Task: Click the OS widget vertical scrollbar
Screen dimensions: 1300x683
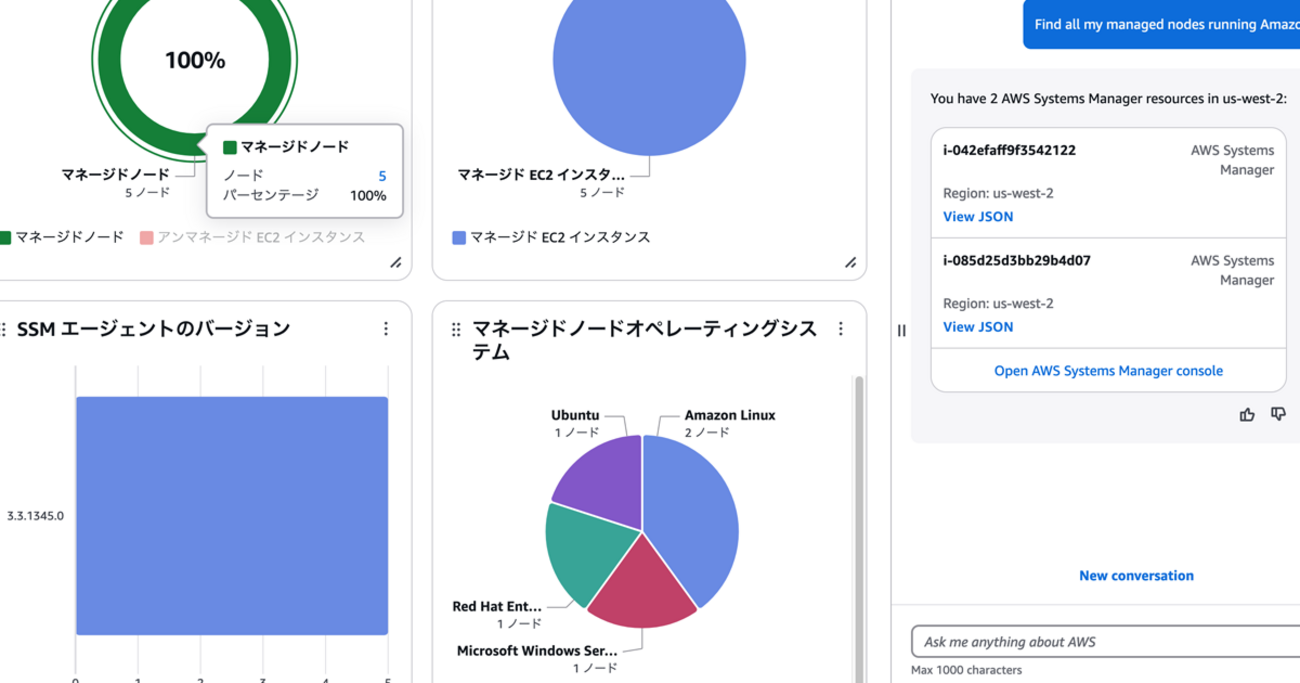Action: click(x=858, y=528)
